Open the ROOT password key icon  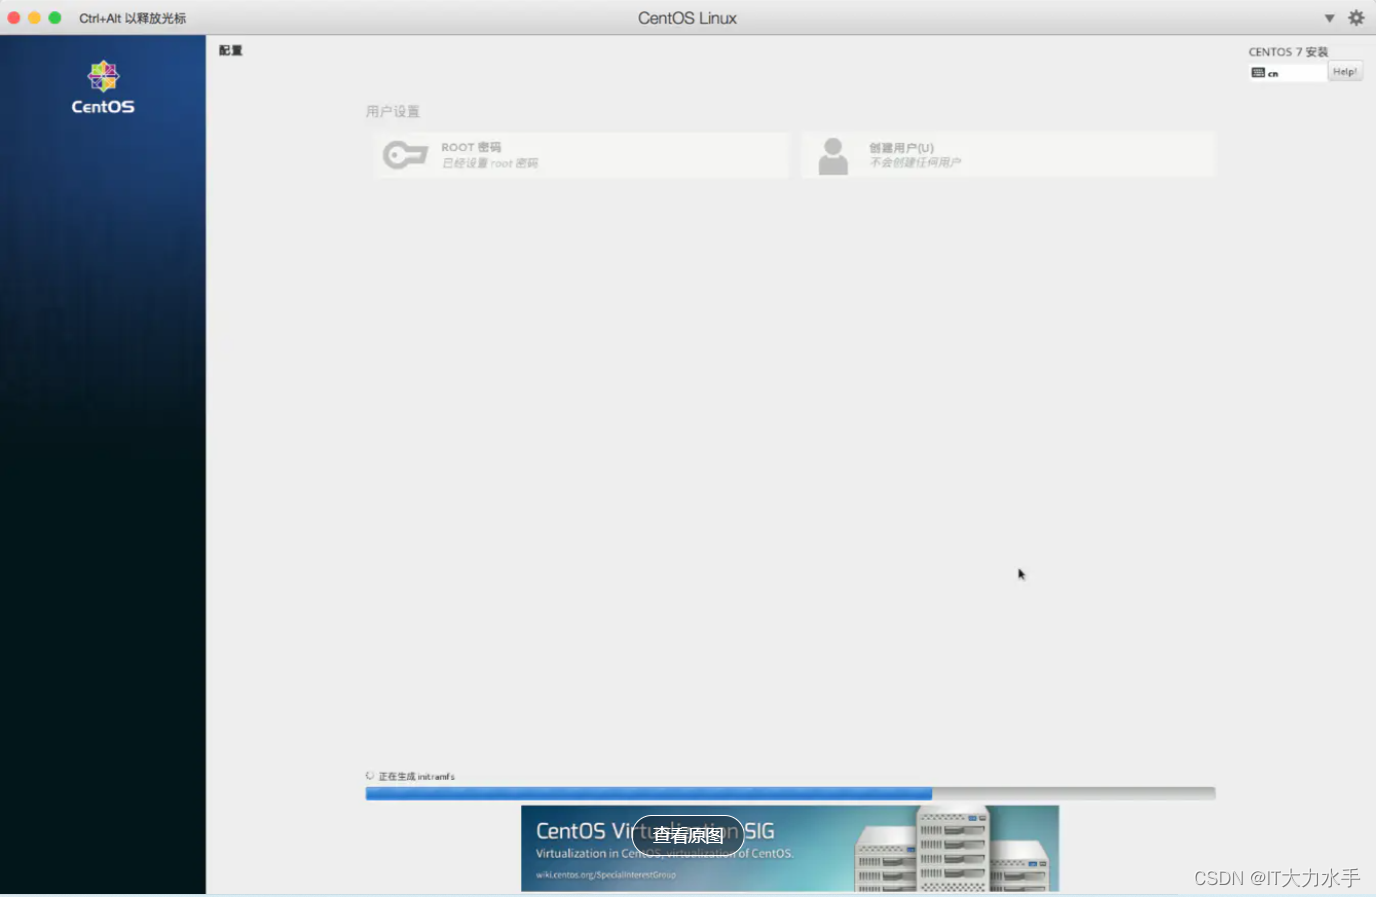[x=405, y=155]
